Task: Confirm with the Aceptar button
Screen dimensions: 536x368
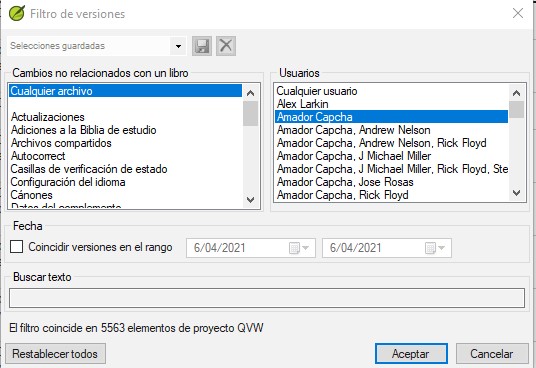Action: click(x=411, y=354)
